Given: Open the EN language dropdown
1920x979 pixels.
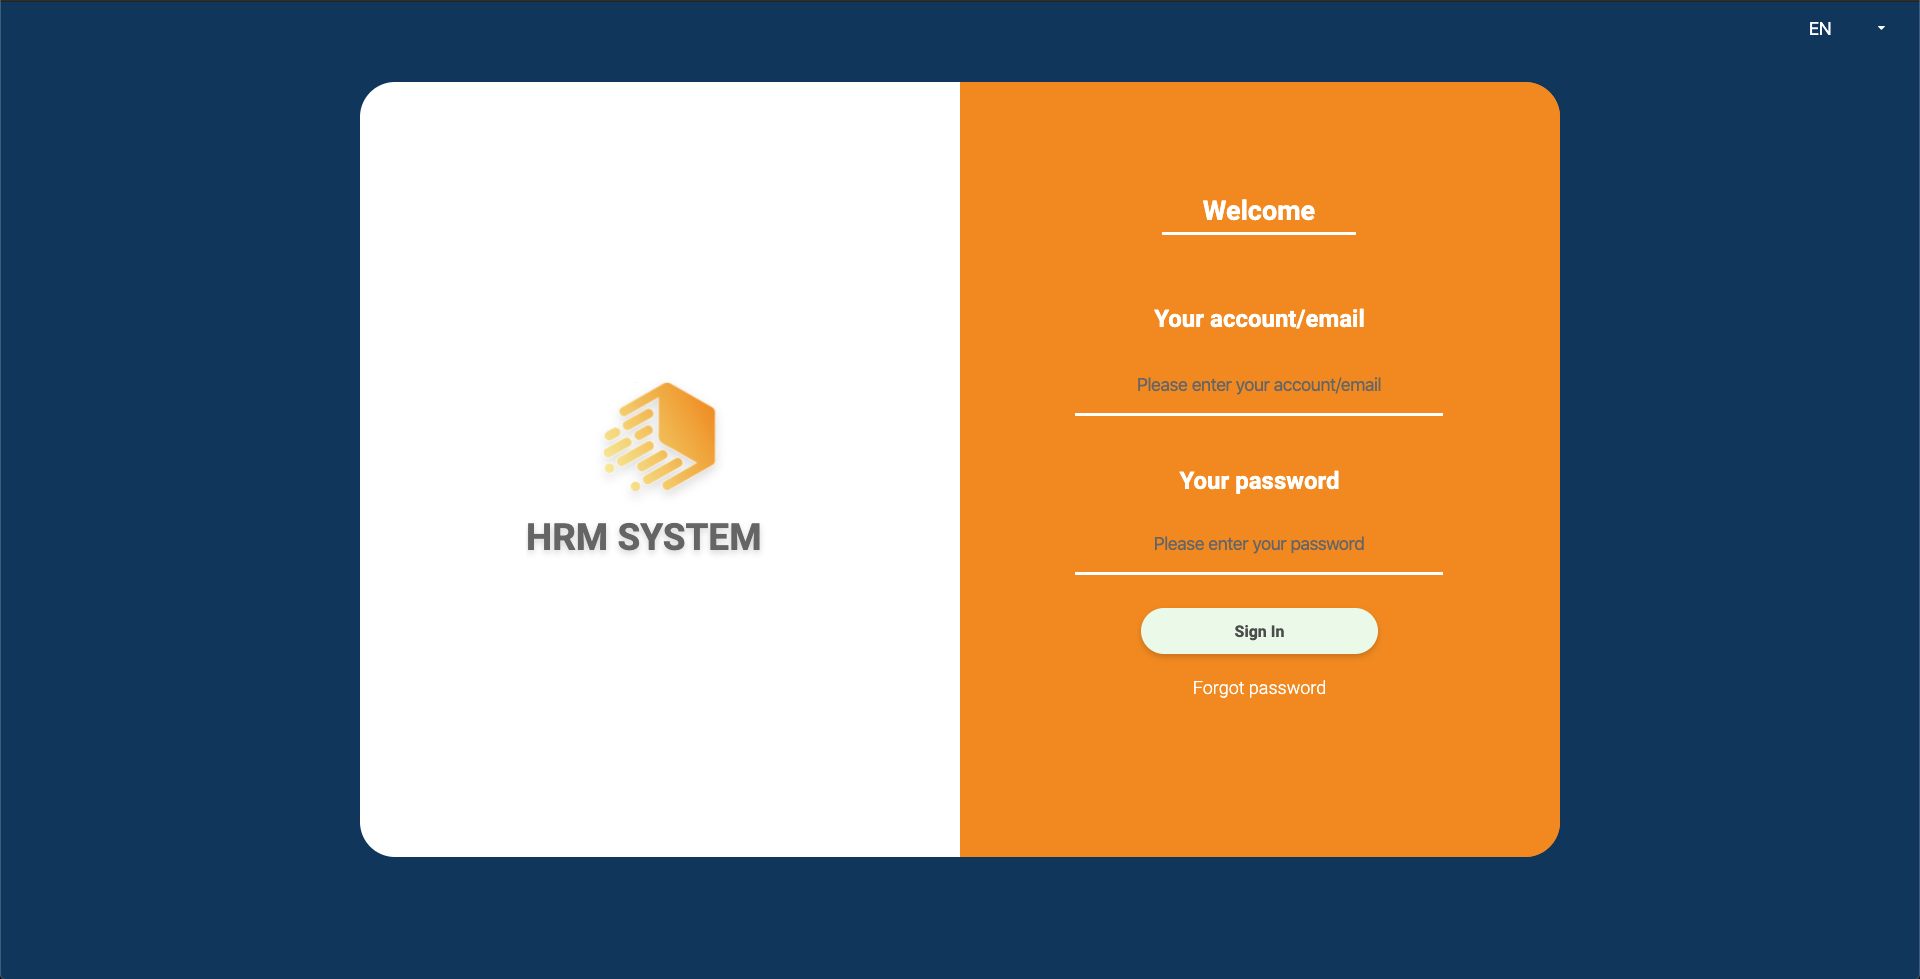Looking at the screenshot, I should 1846,29.
